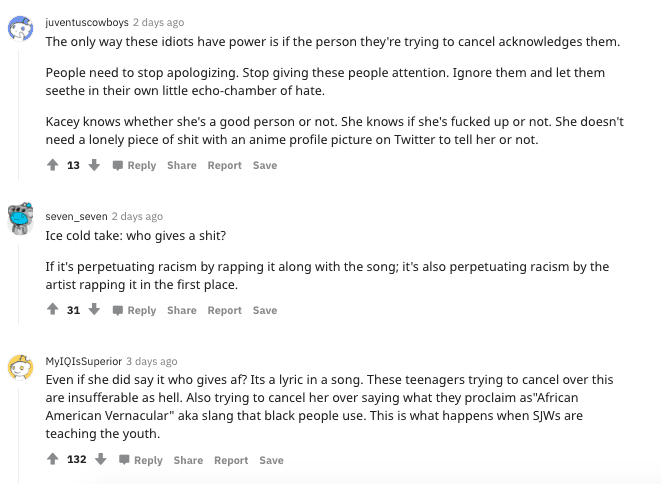Open MyIQIsSuperior user profile link
Image resolution: width=661 pixels, height=484 pixels.
[84, 361]
